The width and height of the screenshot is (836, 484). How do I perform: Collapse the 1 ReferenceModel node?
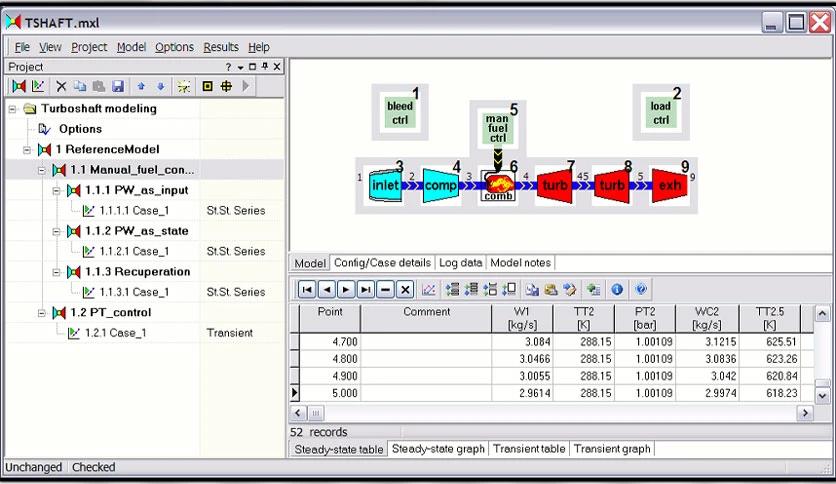[27, 150]
